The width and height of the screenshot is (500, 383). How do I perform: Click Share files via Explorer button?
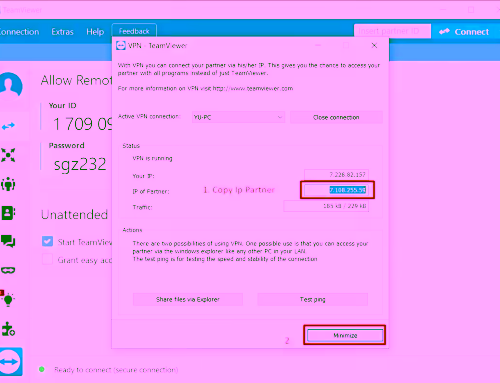click(188, 299)
